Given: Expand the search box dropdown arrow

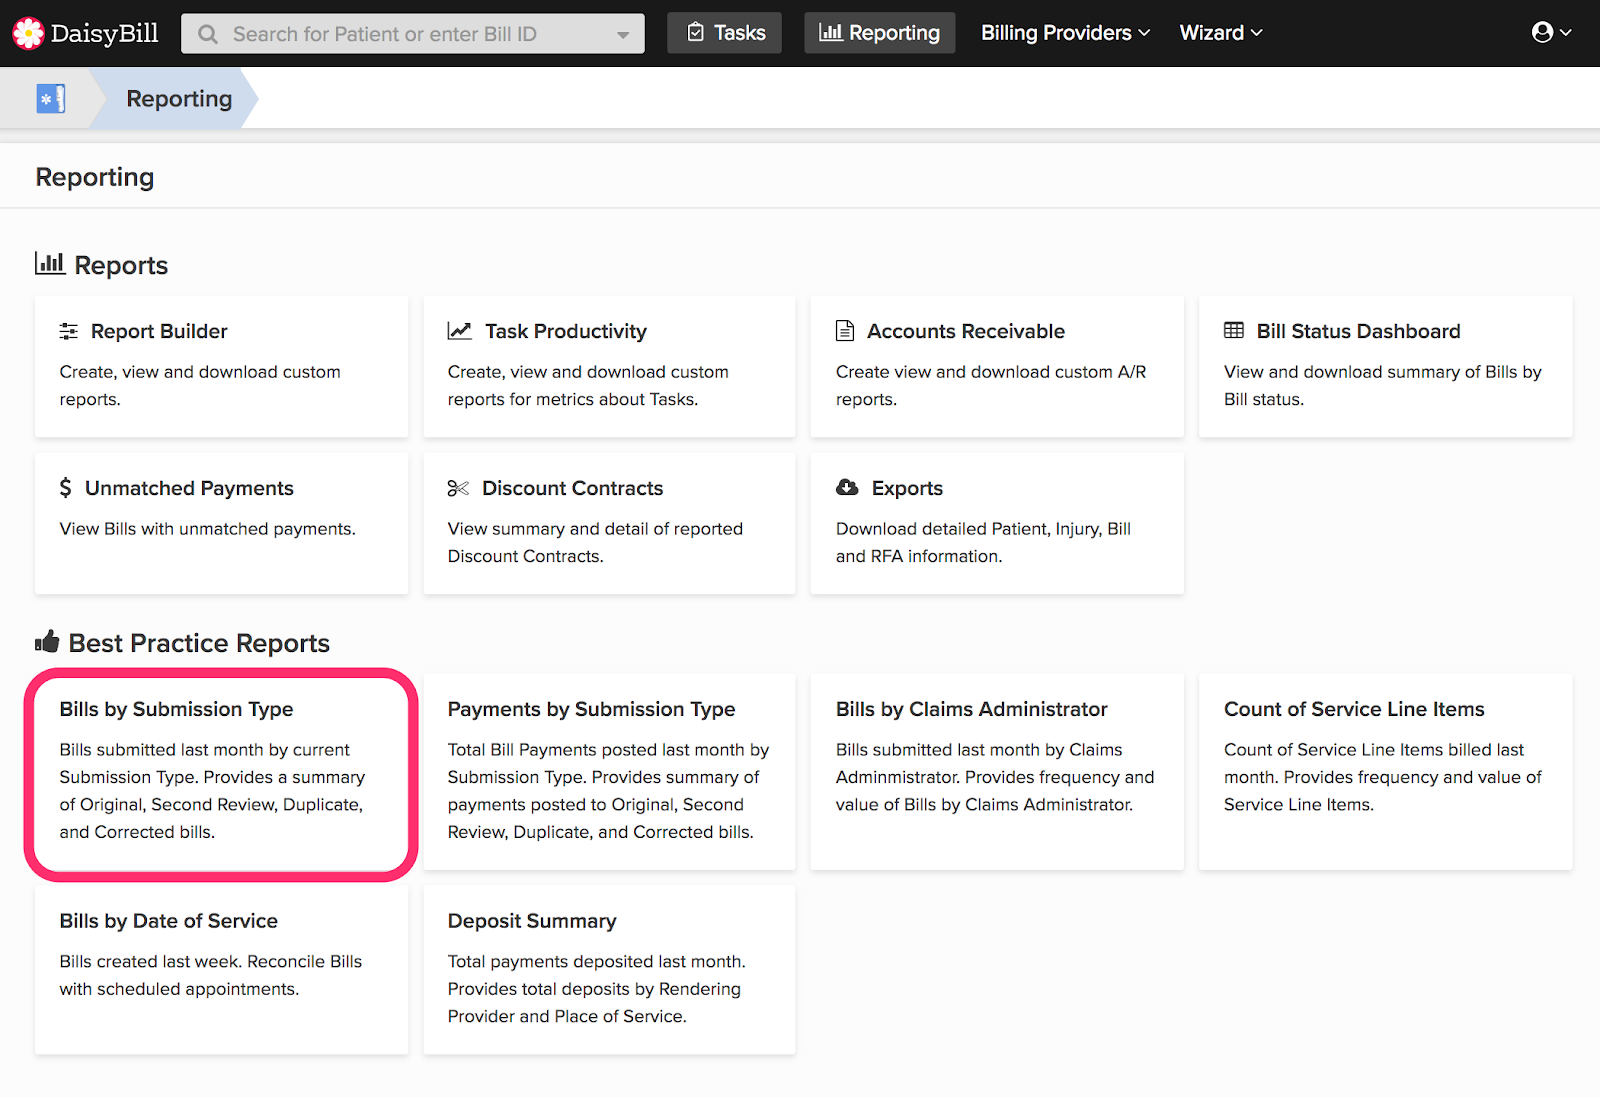Looking at the screenshot, I should tap(623, 35).
